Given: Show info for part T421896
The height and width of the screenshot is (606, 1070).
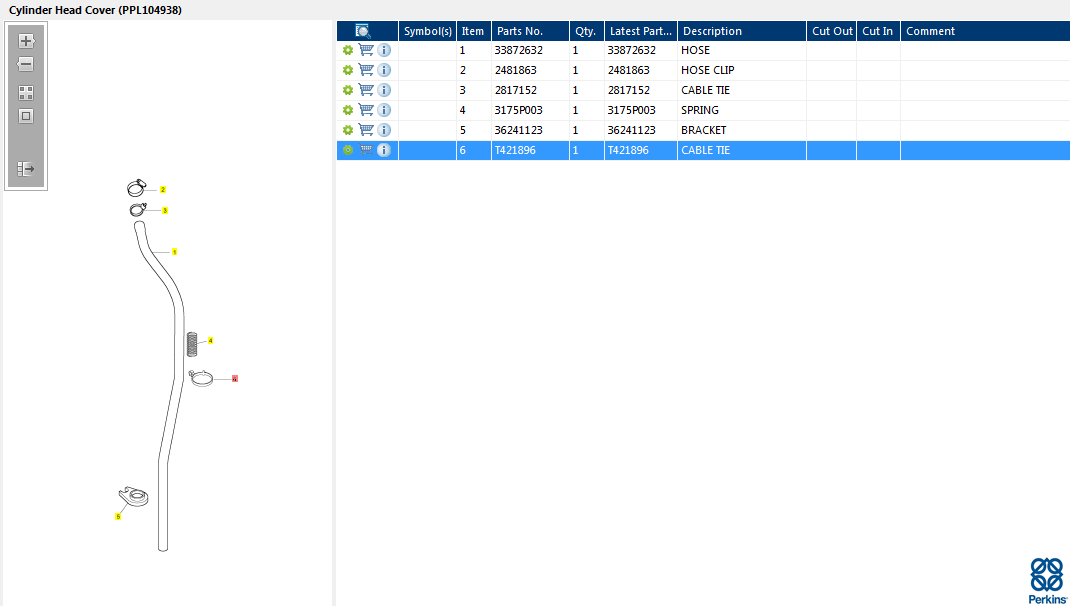Looking at the screenshot, I should [x=384, y=150].
